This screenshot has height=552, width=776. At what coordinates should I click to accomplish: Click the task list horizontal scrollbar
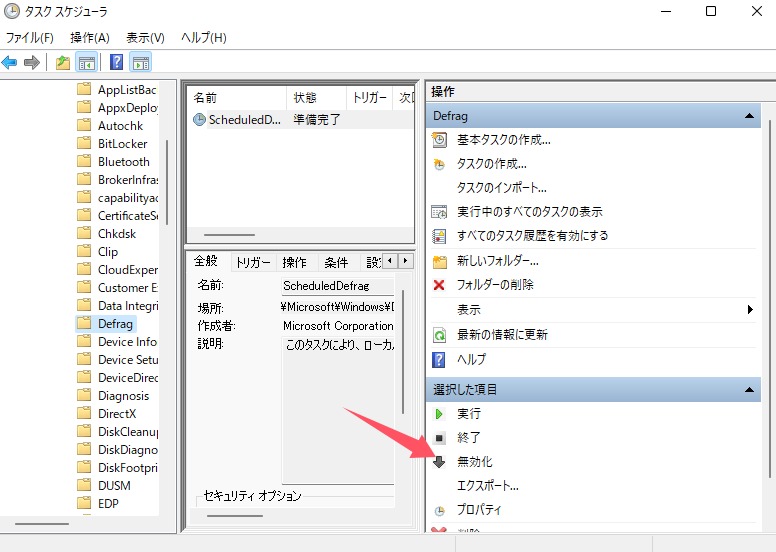pos(230,235)
